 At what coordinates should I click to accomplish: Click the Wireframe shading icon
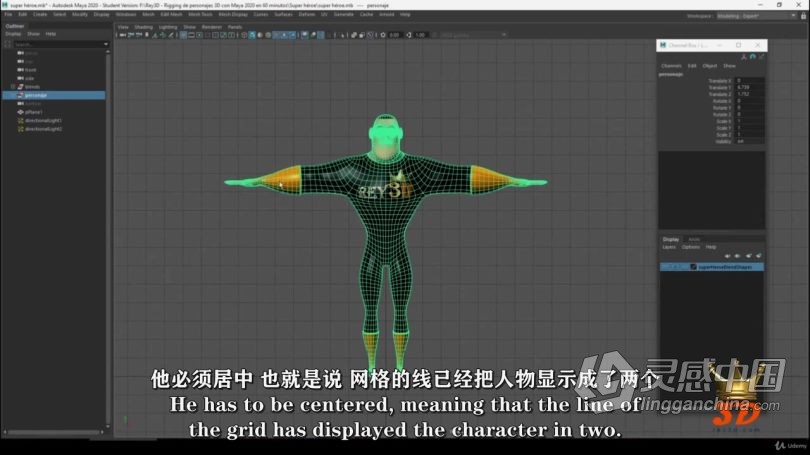[244, 35]
